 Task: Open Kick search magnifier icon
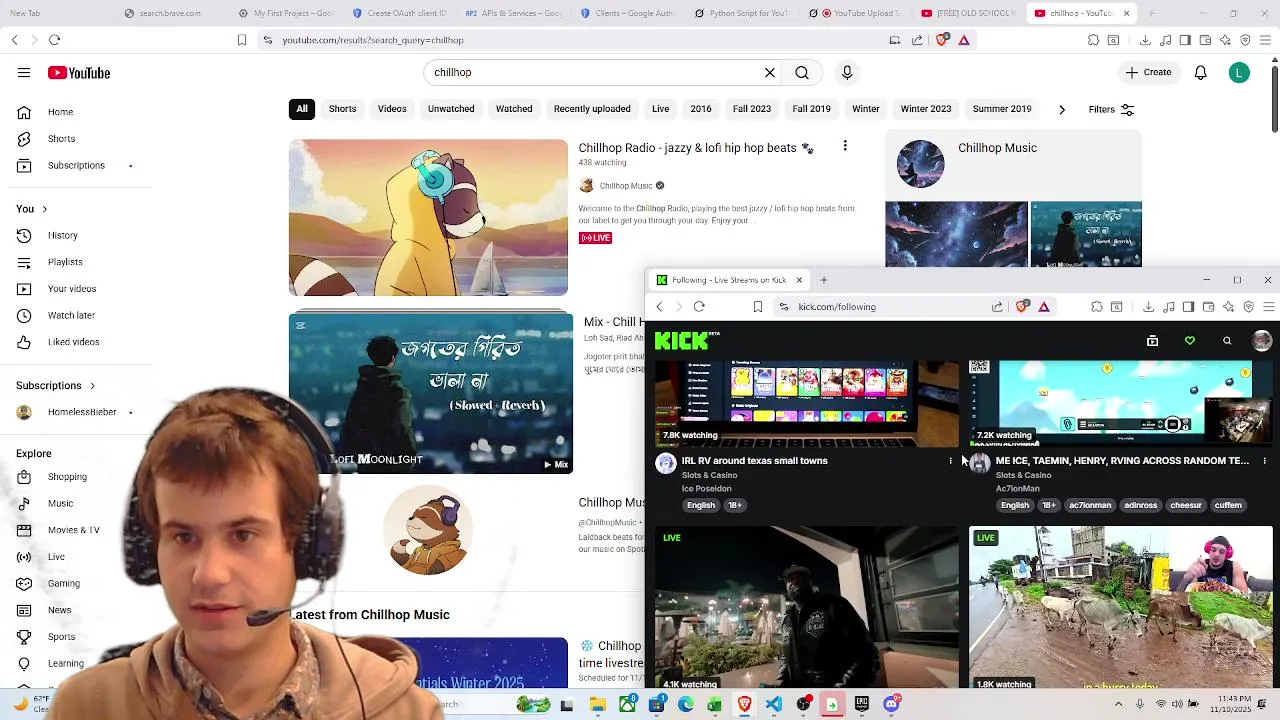1227,341
